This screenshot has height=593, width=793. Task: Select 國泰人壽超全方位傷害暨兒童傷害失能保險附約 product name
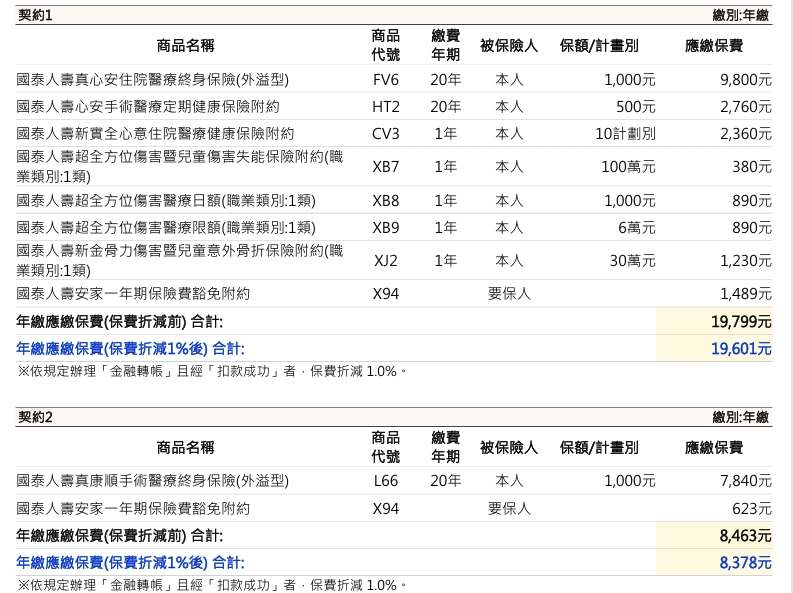pyautogui.click(x=180, y=166)
